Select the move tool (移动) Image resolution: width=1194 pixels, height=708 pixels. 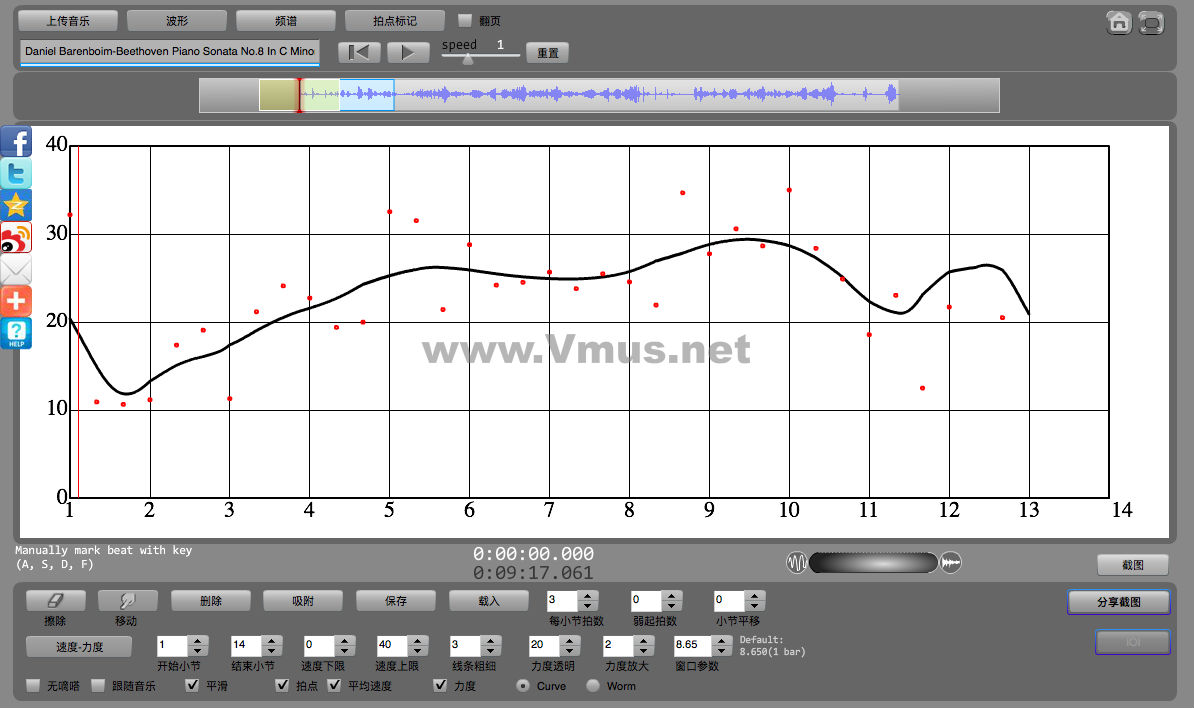pos(126,600)
